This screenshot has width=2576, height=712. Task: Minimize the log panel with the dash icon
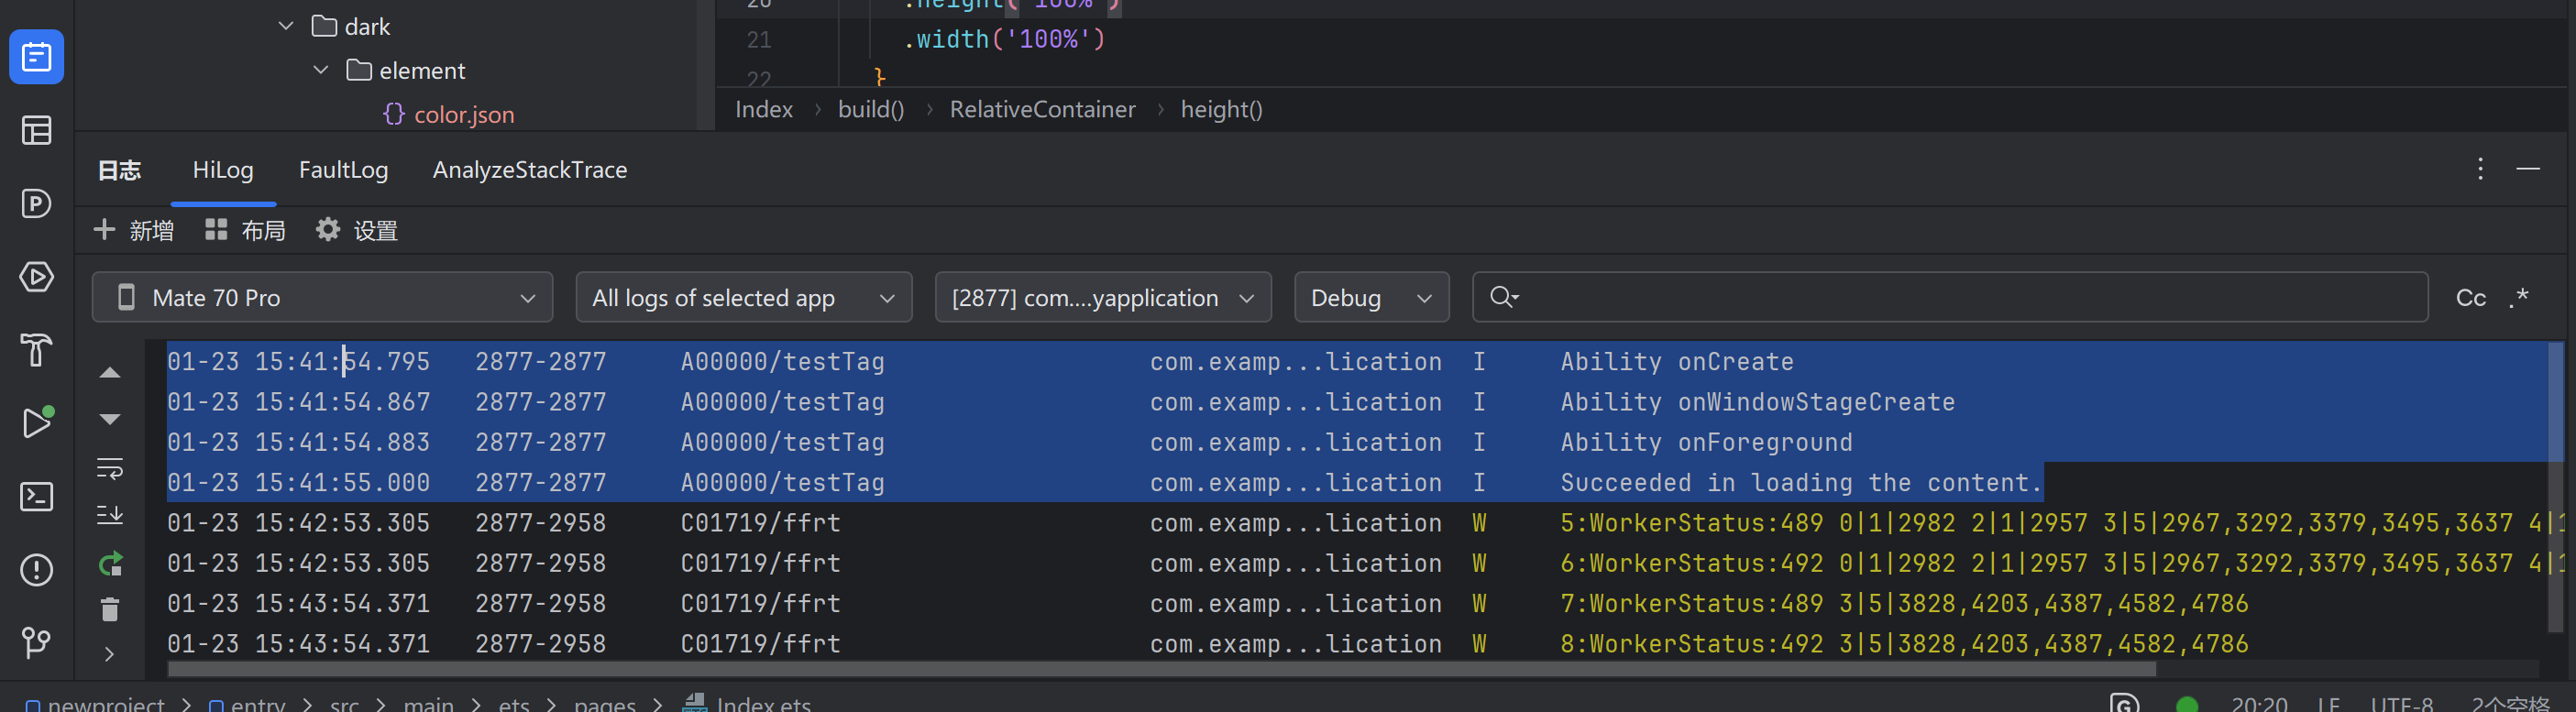(x=2528, y=169)
